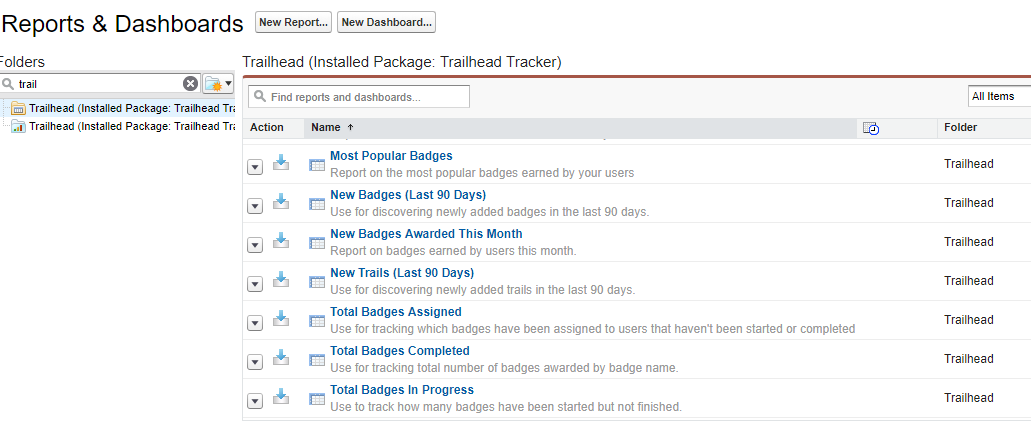The height and width of the screenshot is (421, 1031).
Task: Click report type icon for Total Badges In Progress
Action: coord(317,399)
